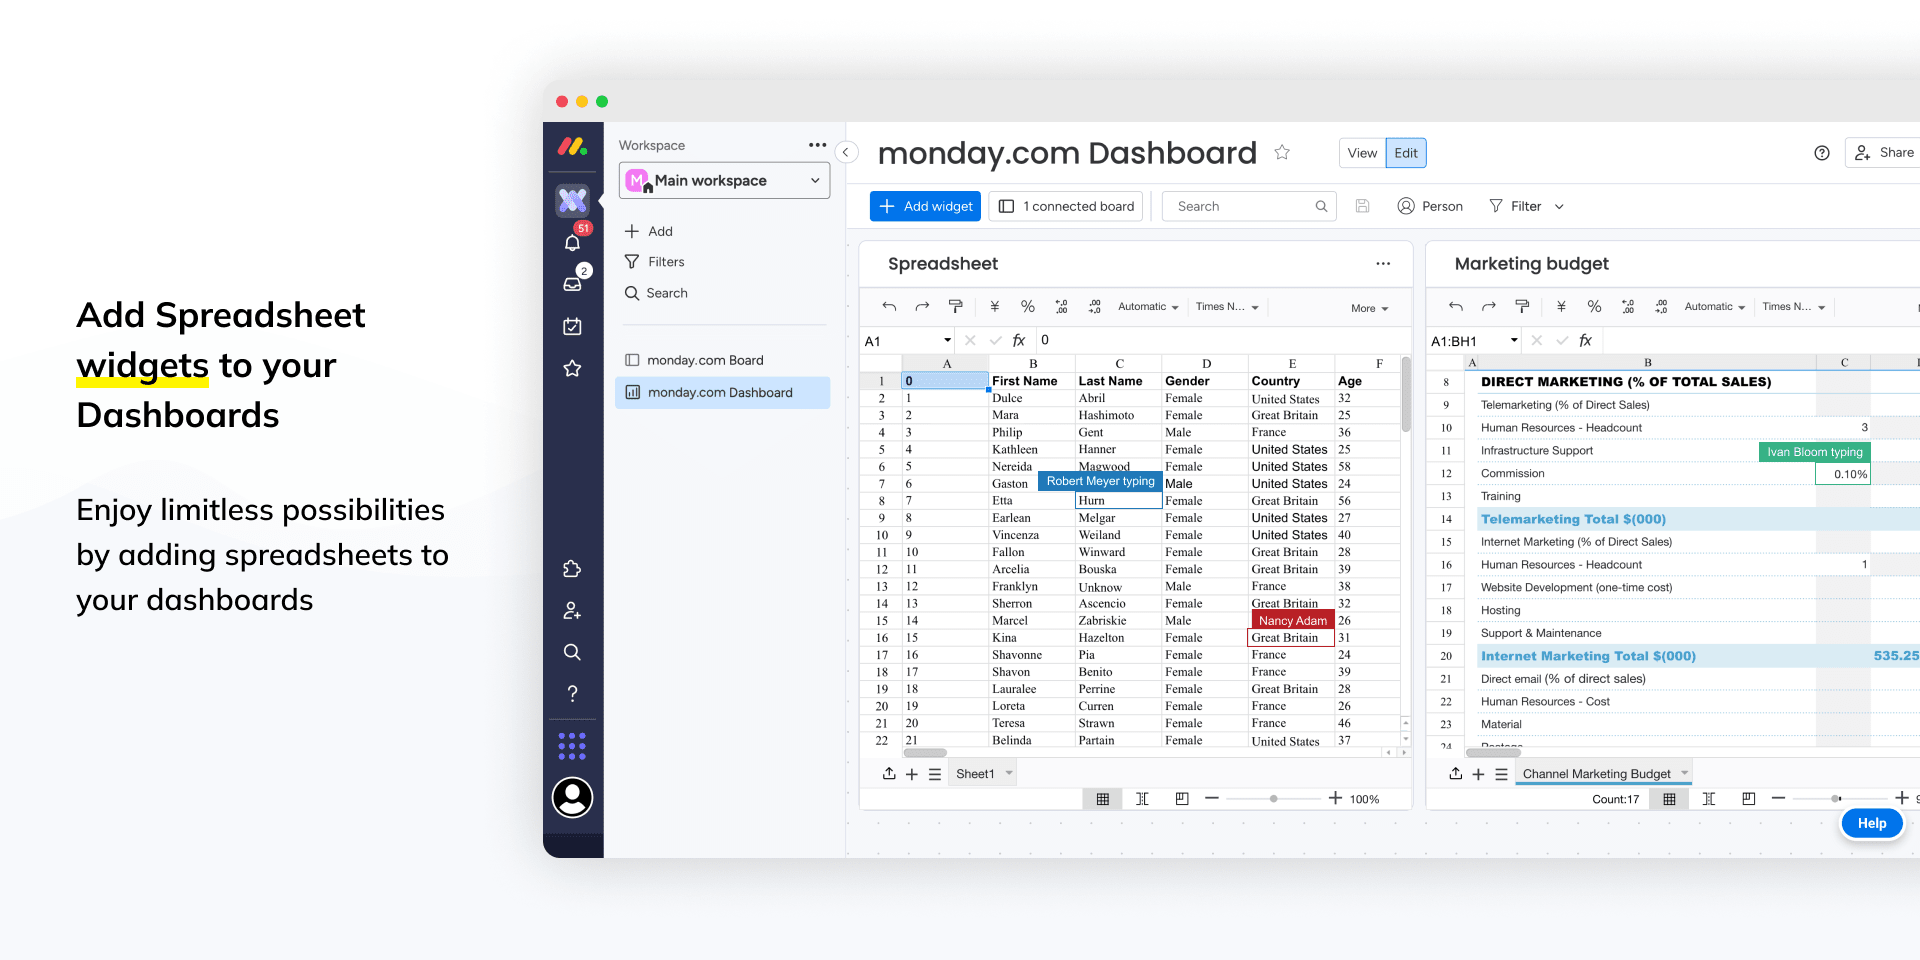Zoom out with minus in Spreadsheet widget
Screen dimensions: 1920x960
tap(1212, 798)
